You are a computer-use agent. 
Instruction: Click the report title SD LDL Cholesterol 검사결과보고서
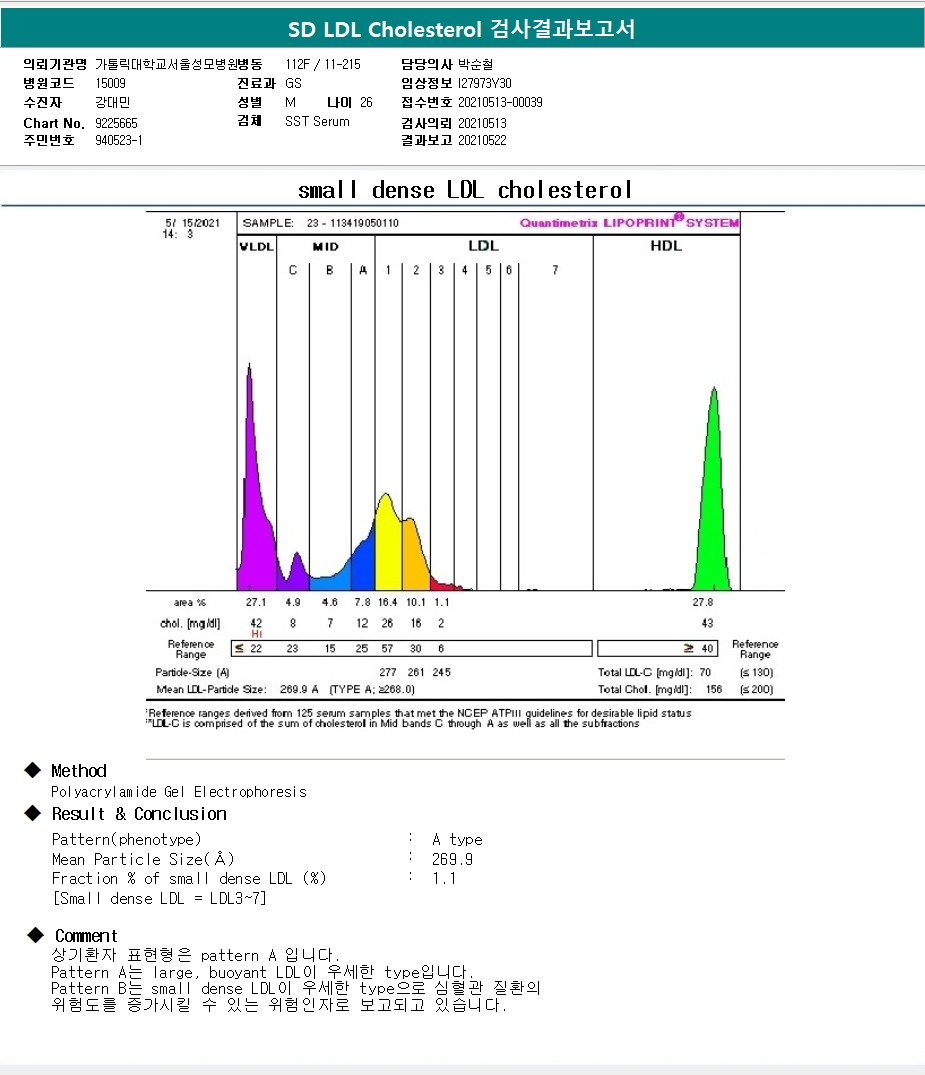(x=461, y=29)
